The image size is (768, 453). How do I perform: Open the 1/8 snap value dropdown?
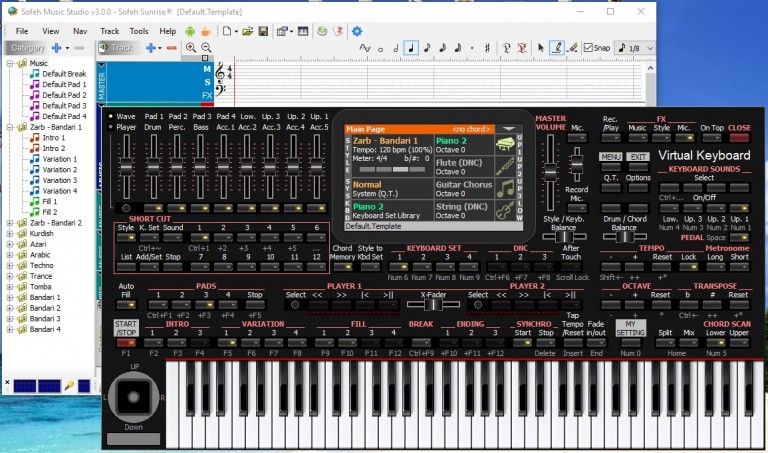click(x=650, y=48)
